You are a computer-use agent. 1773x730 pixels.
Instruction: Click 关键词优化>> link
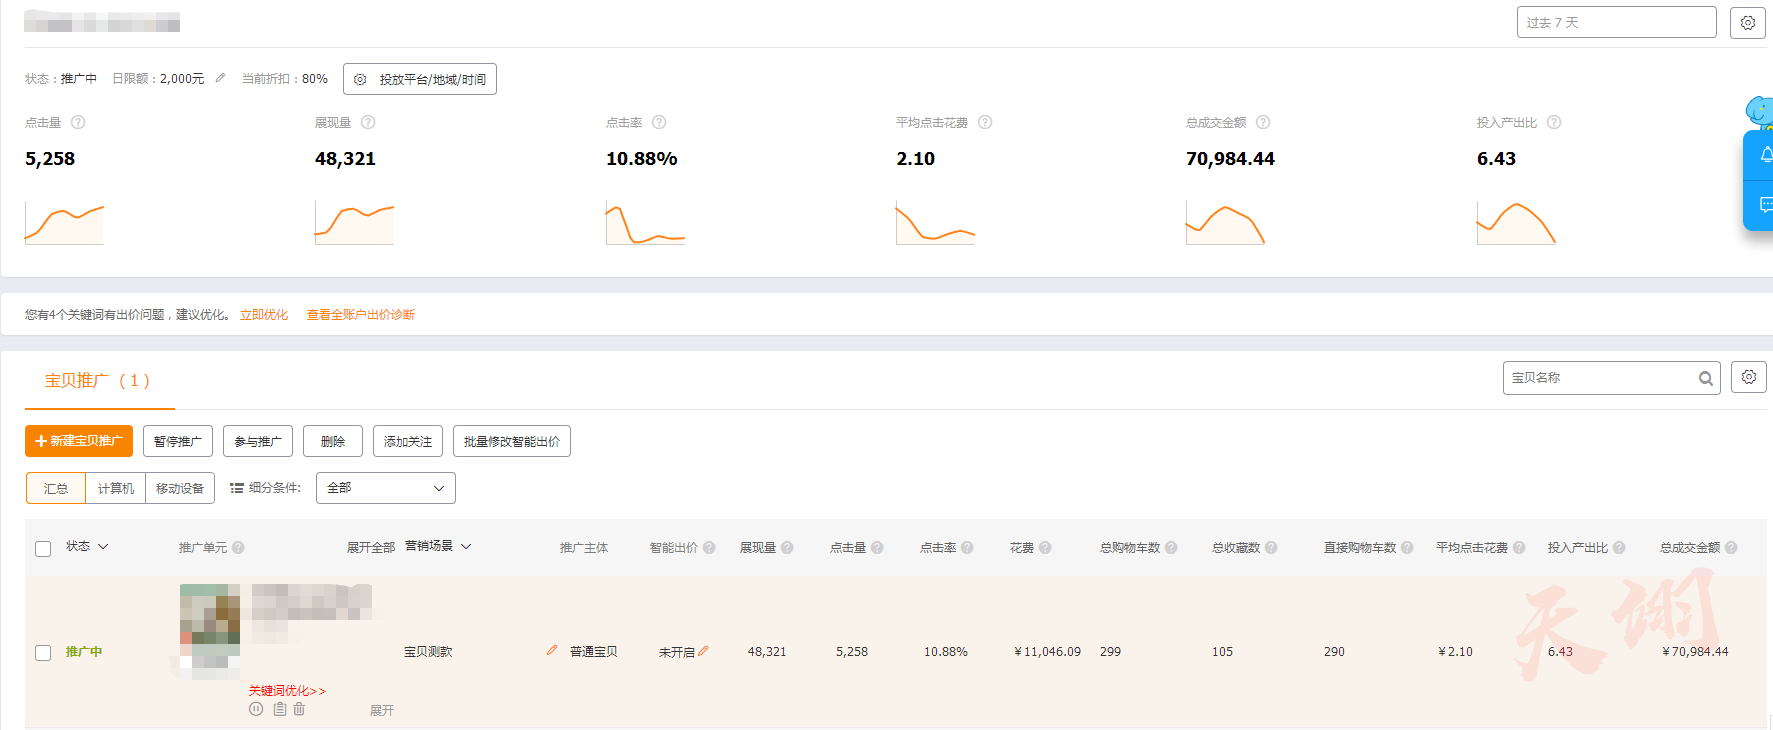point(287,691)
